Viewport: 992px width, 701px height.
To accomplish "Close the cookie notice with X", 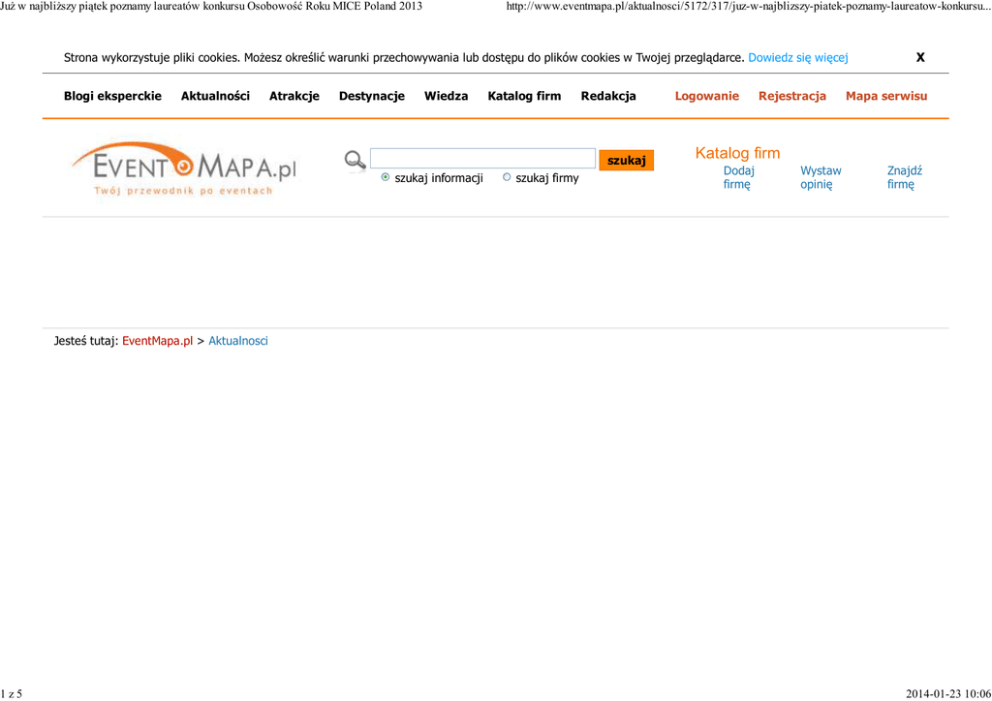I will [920, 58].
